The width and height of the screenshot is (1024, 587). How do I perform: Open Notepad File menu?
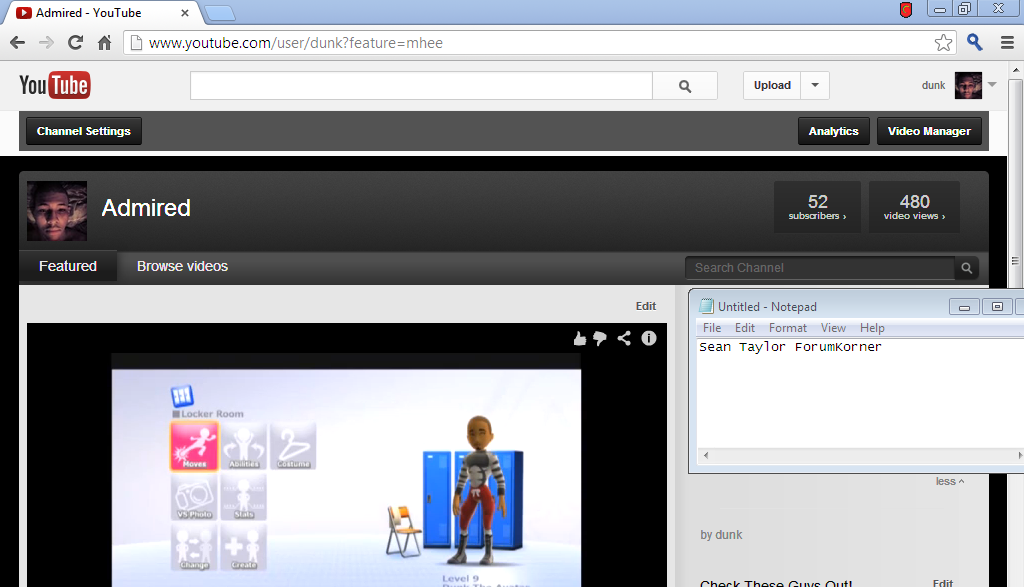coord(712,328)
